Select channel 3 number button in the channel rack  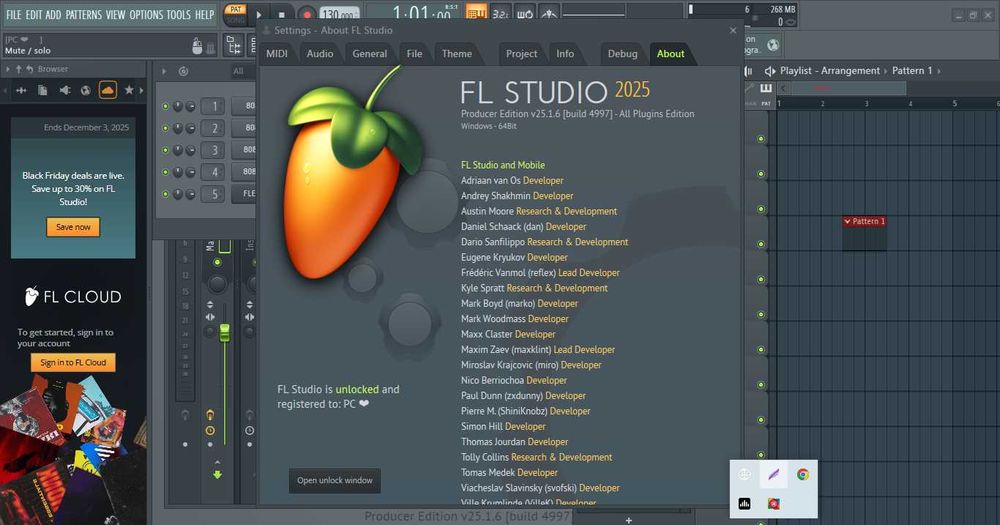pos(214,150)
